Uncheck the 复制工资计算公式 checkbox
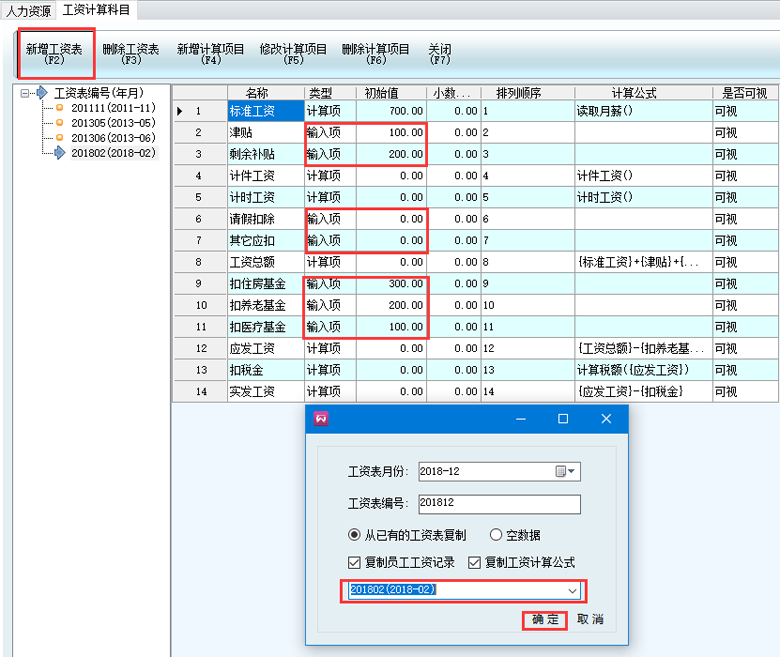780x657 pixels. click(474, 562)
